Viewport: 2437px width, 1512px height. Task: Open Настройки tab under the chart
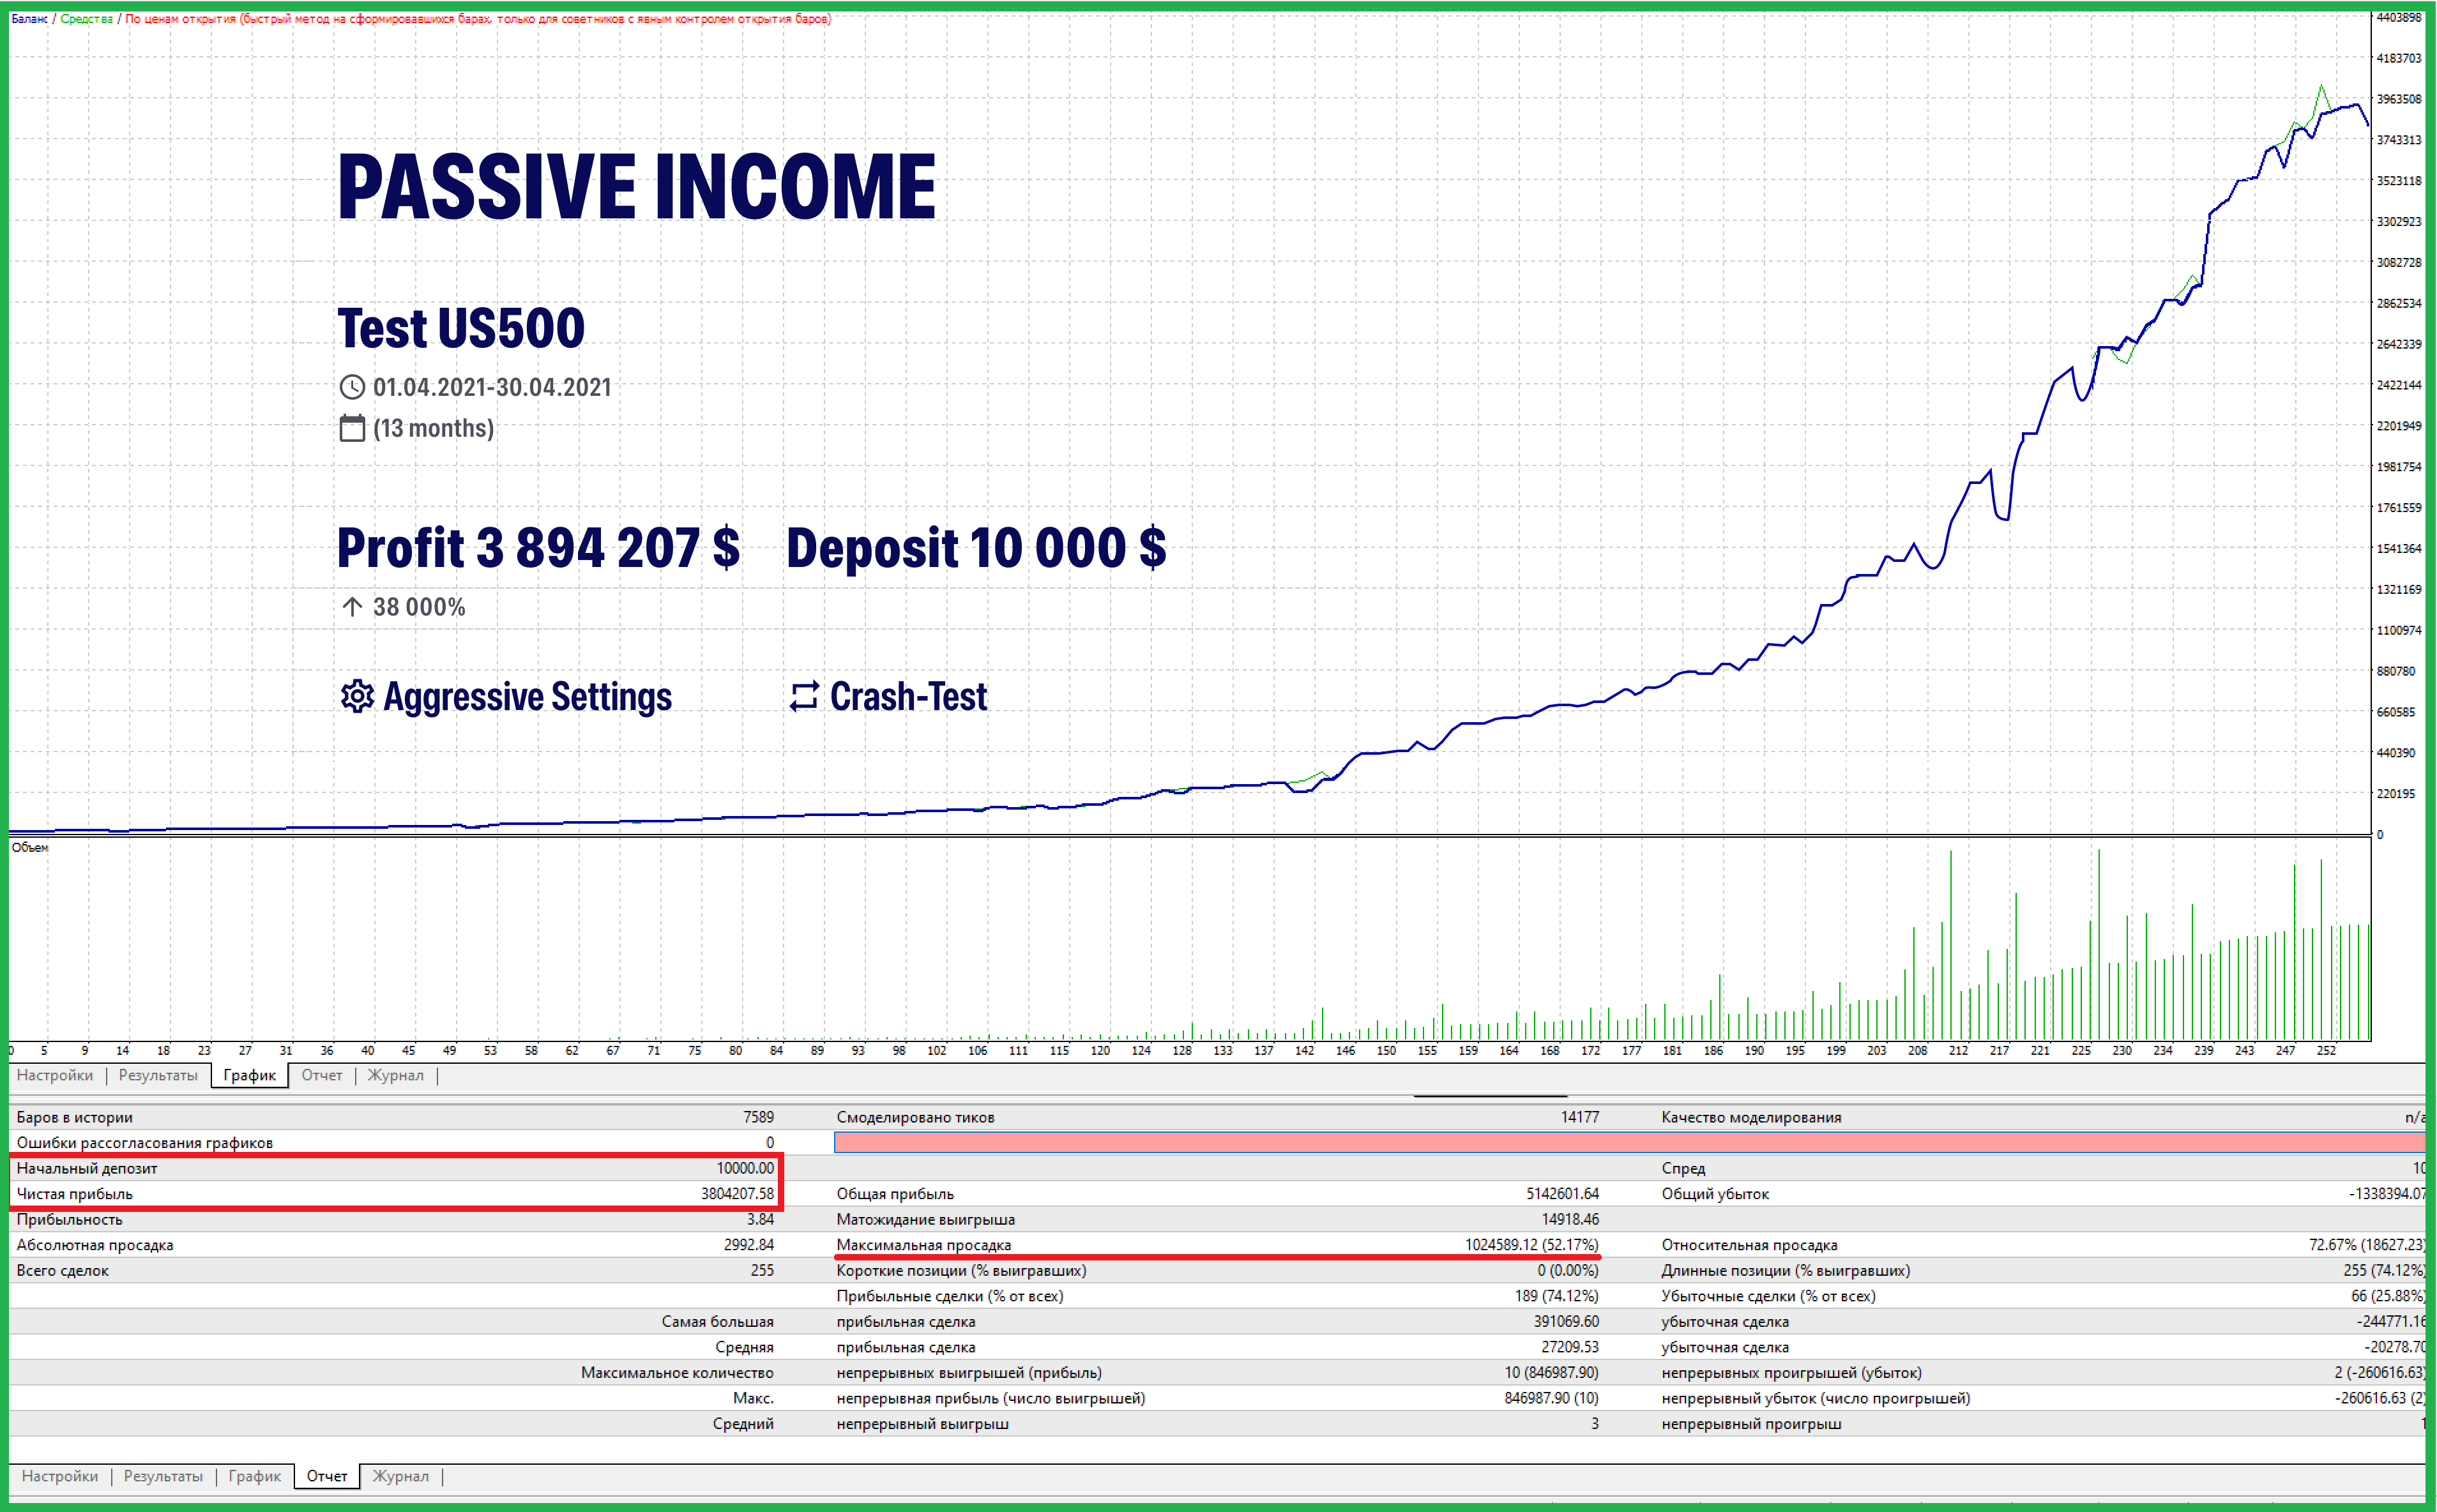(x=55, y=1075)
